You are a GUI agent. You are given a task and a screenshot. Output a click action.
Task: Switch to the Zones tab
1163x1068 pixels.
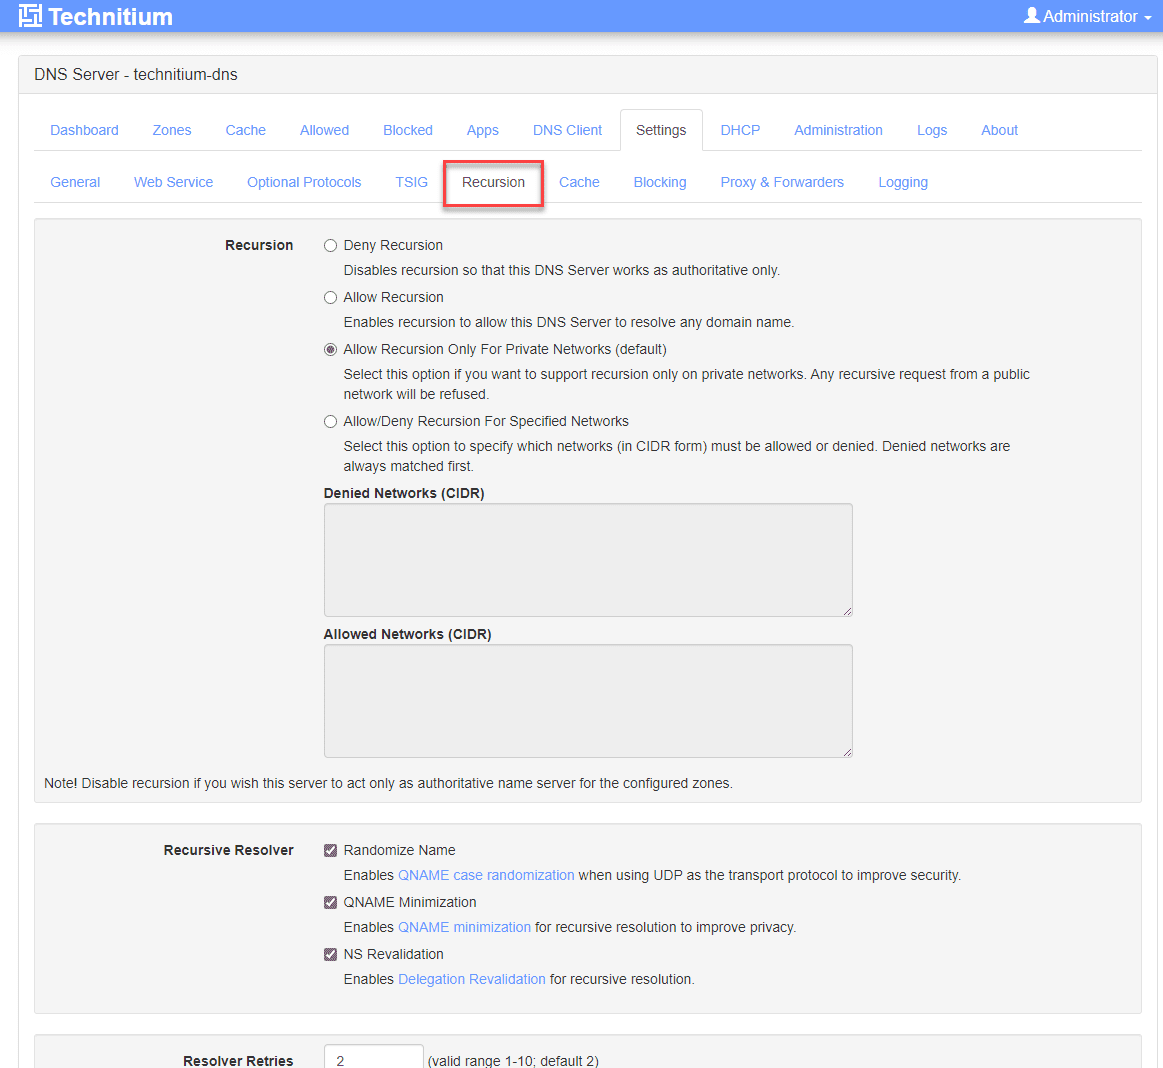coord(172,131)
